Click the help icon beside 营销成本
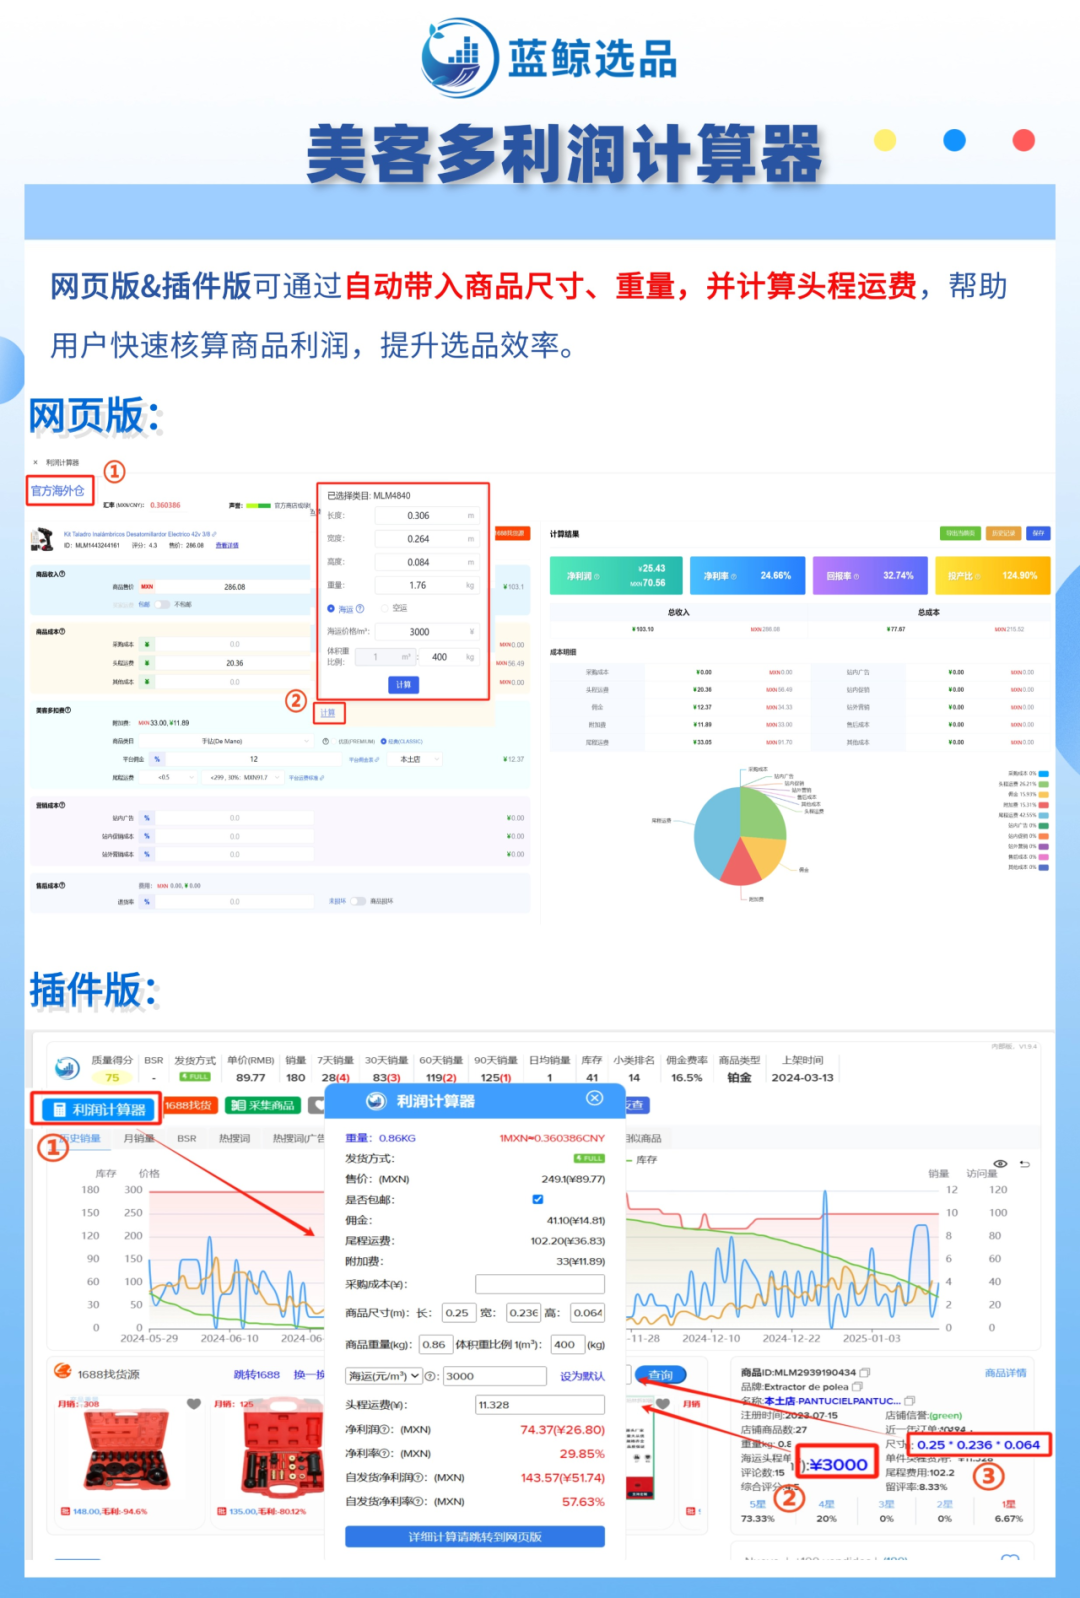 pyautogui.click(x=62, y=805)
